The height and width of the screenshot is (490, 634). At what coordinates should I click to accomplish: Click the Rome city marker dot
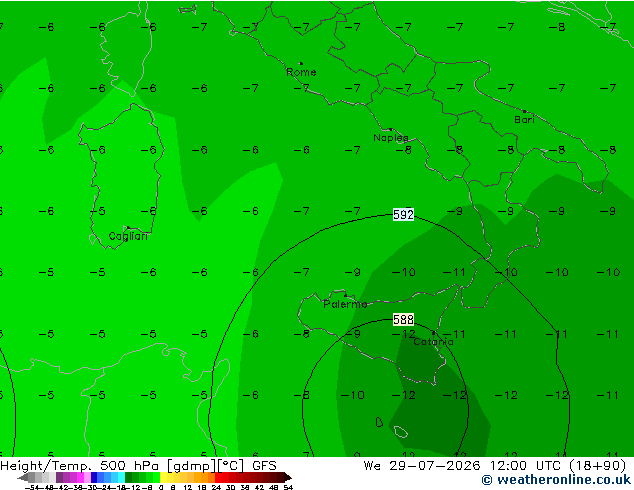[301, 63]
